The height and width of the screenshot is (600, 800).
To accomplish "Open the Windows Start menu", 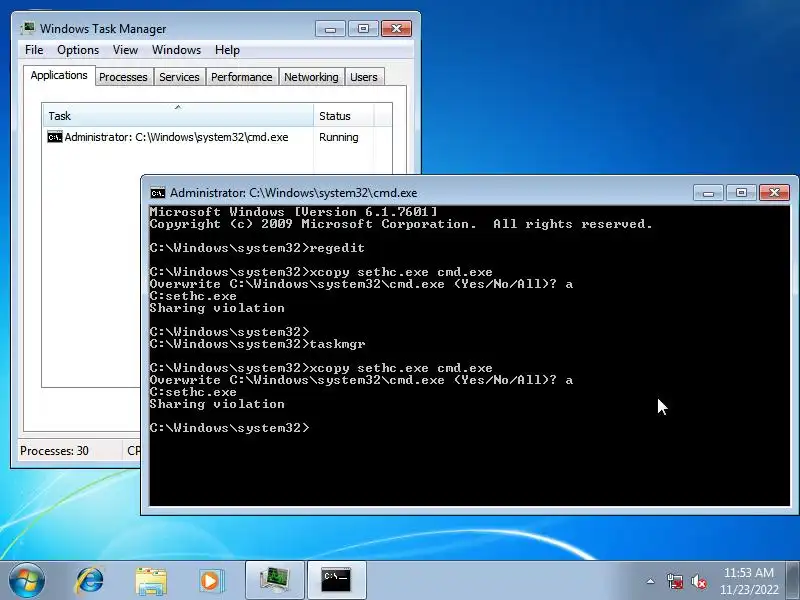I will point(27,580).
